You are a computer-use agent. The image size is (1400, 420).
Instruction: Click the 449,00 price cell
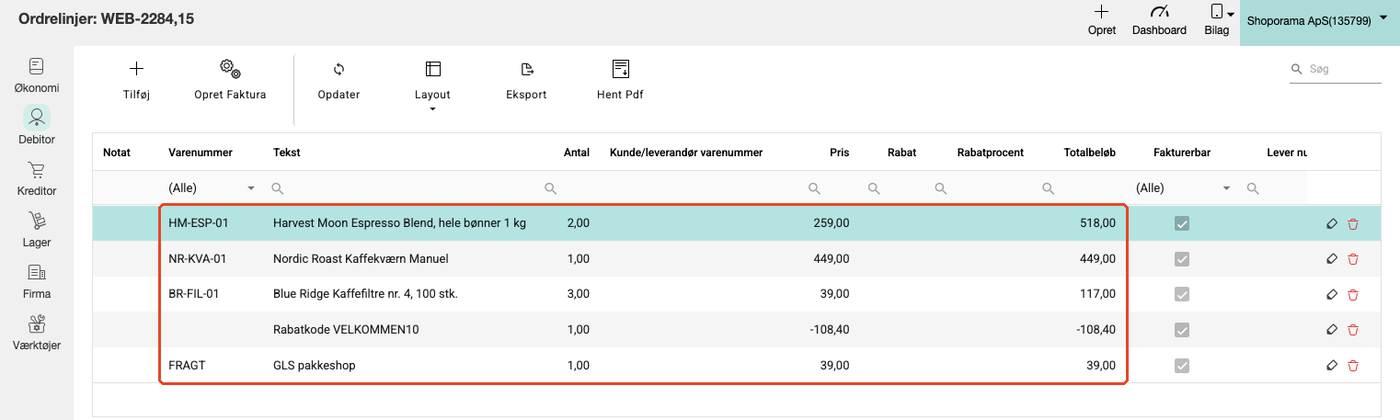(832, 259)
